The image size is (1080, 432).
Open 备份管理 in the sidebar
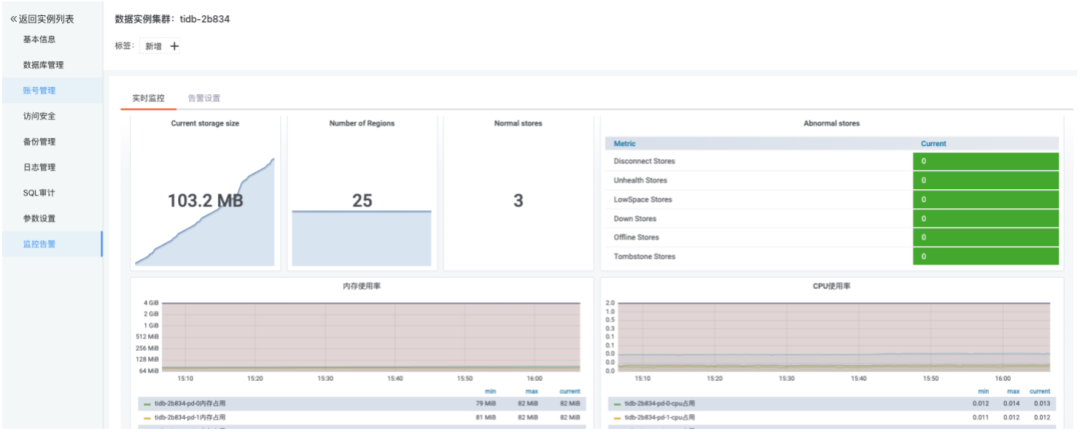[39, 141]
